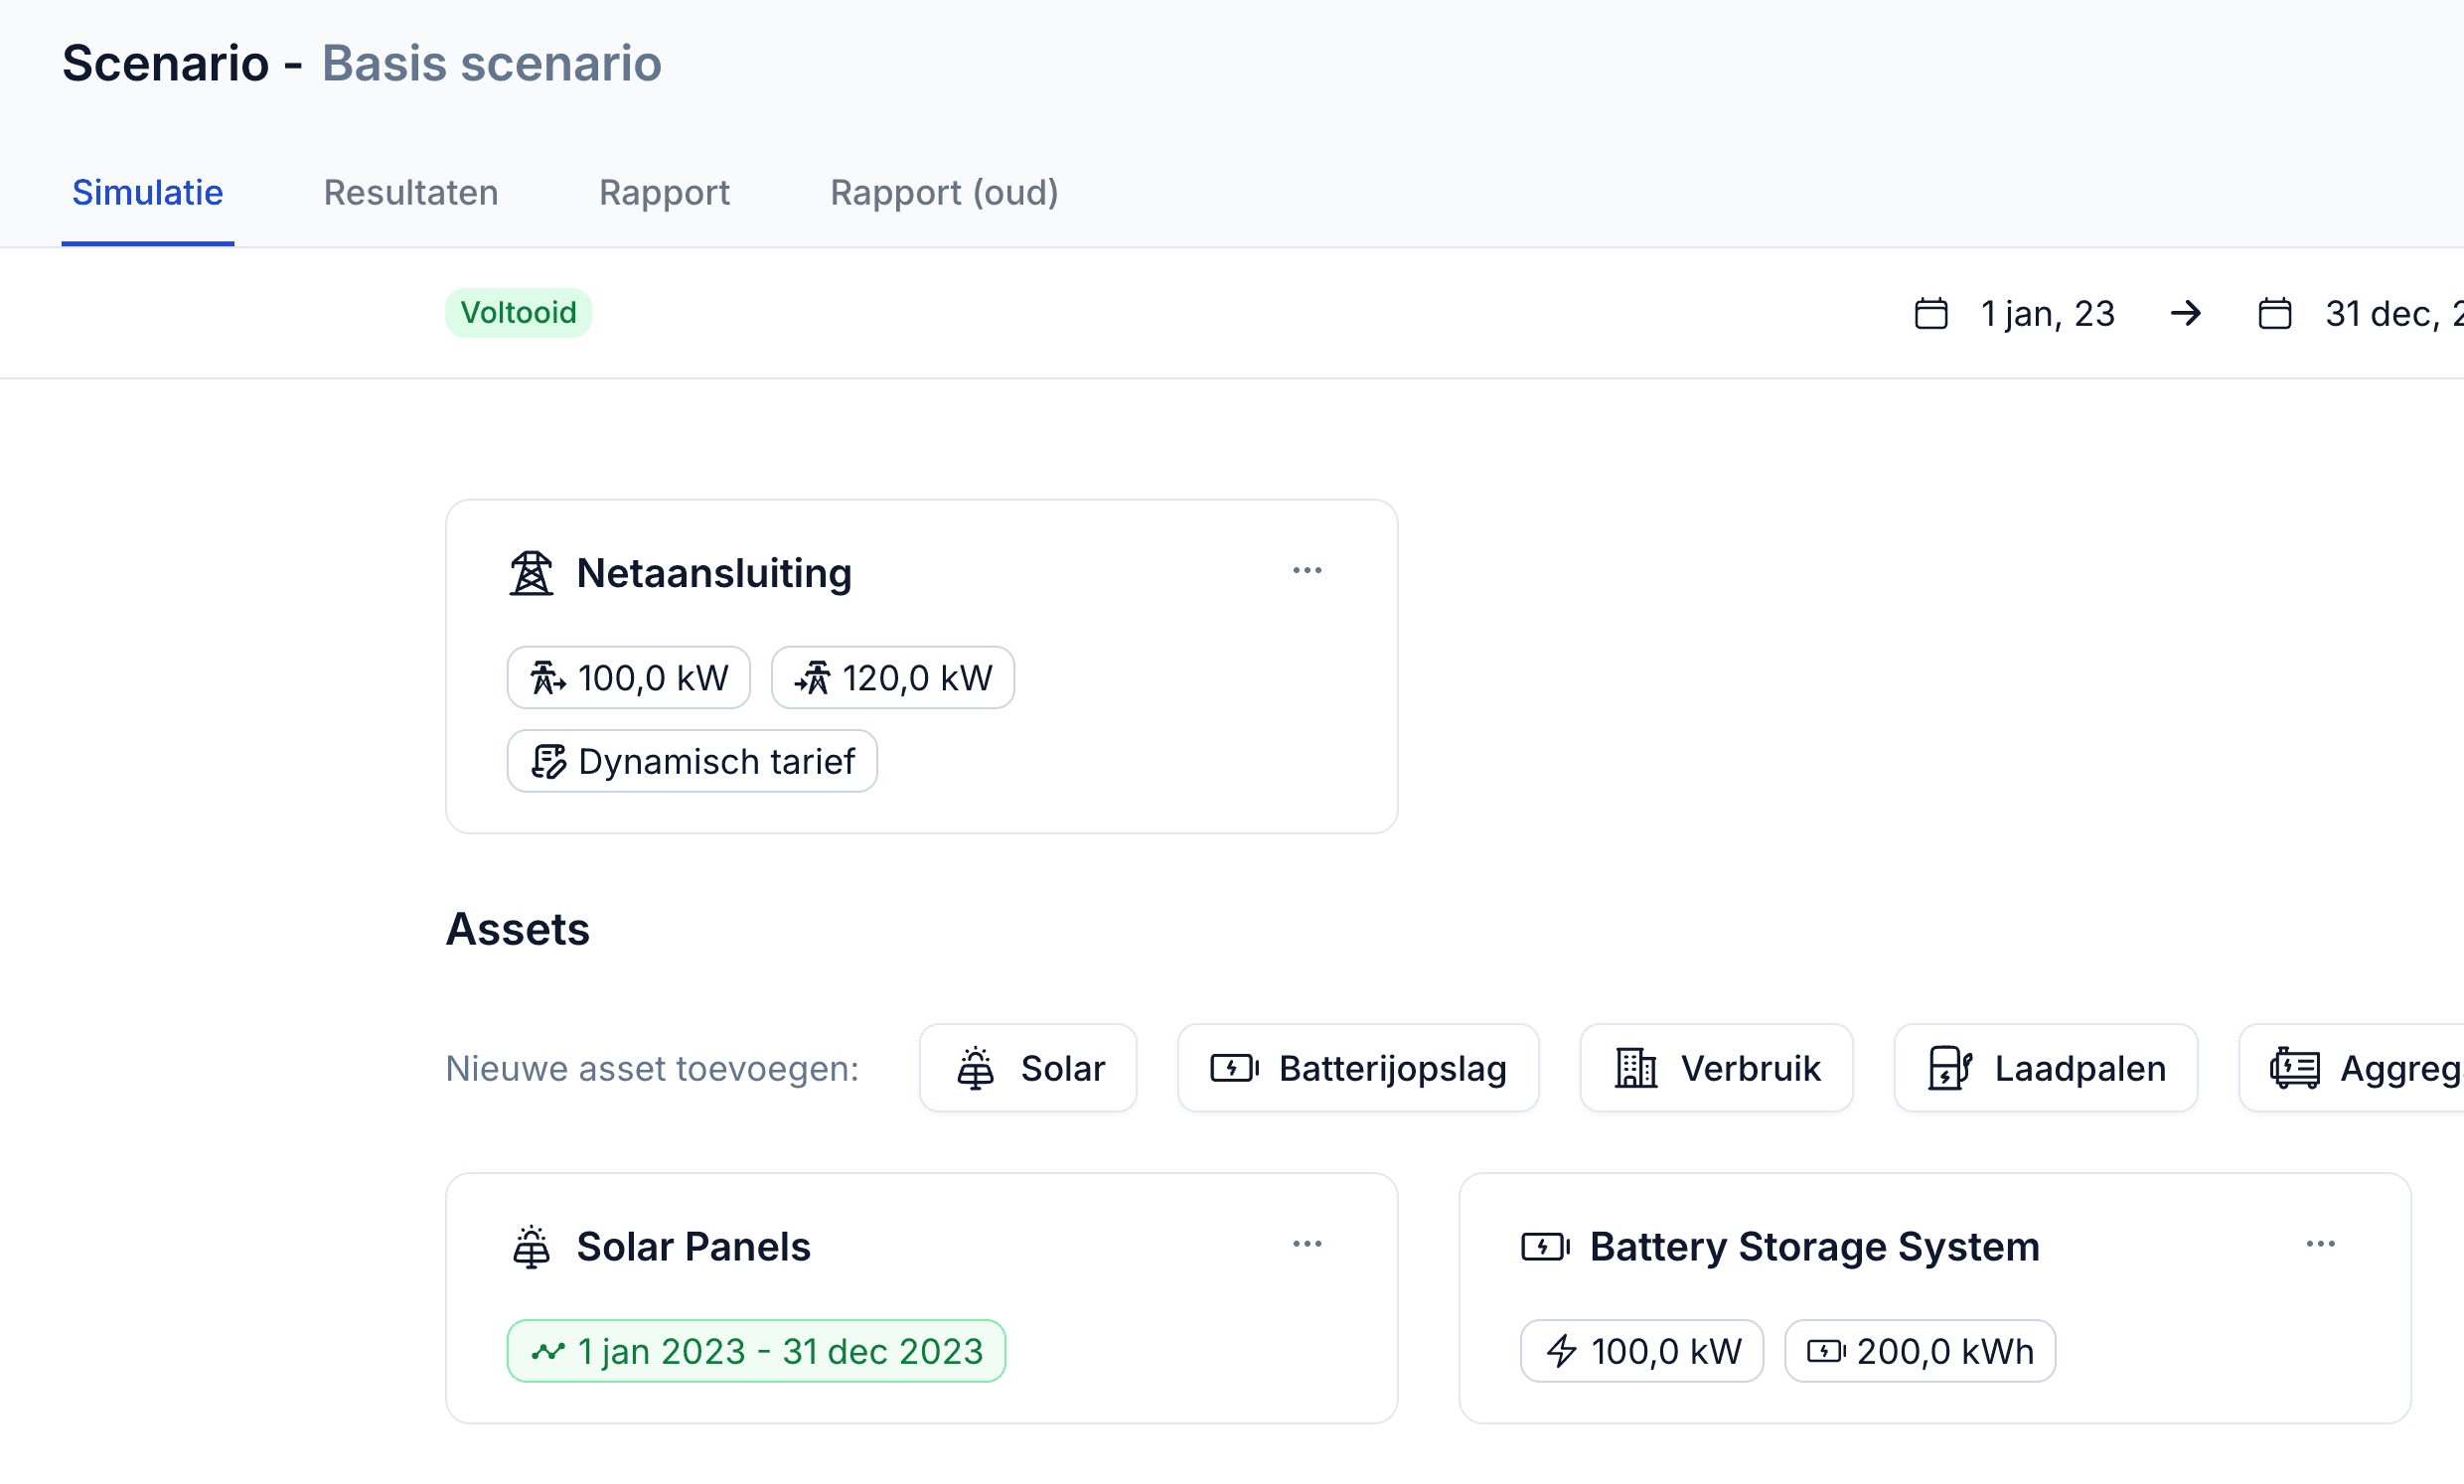
Task: Click the start date calendar icon
Action: pyautogui.click(x=1930, y=314)
